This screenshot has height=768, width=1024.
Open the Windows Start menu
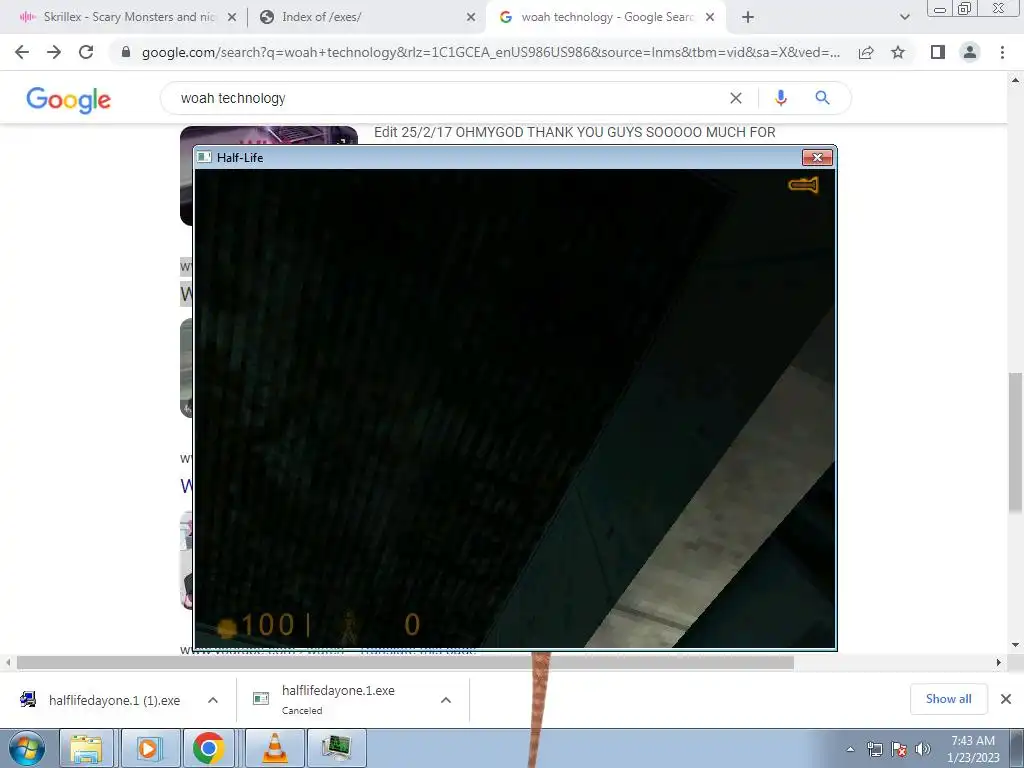coord(26,748)
